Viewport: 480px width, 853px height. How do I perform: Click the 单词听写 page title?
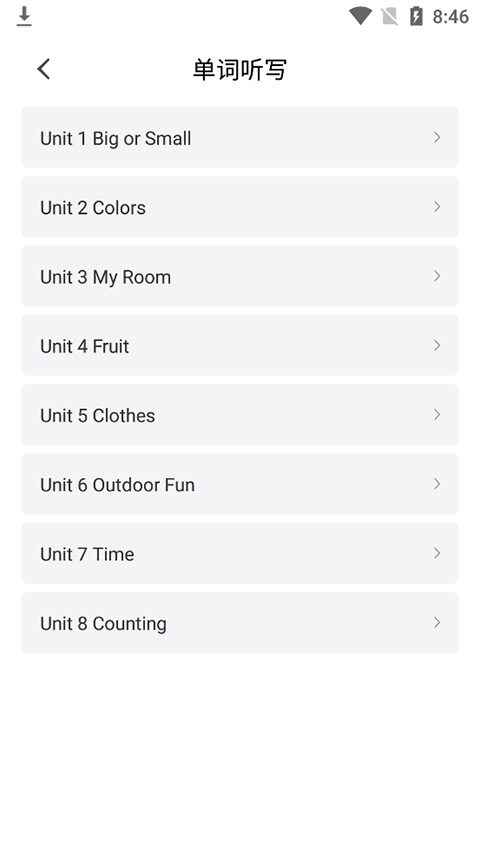pyautogui.click(x=240, y=70)
